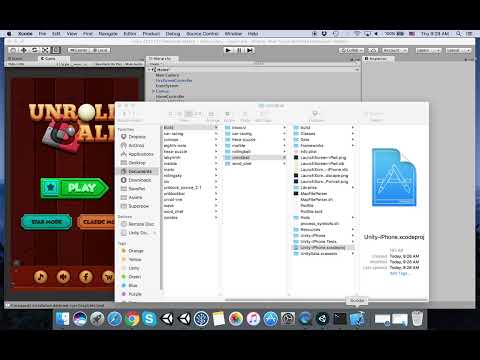Open Finder Arrange dropdown
This screenshot has height=360, width=480.
pyautogui.click(x=212, y=114)
